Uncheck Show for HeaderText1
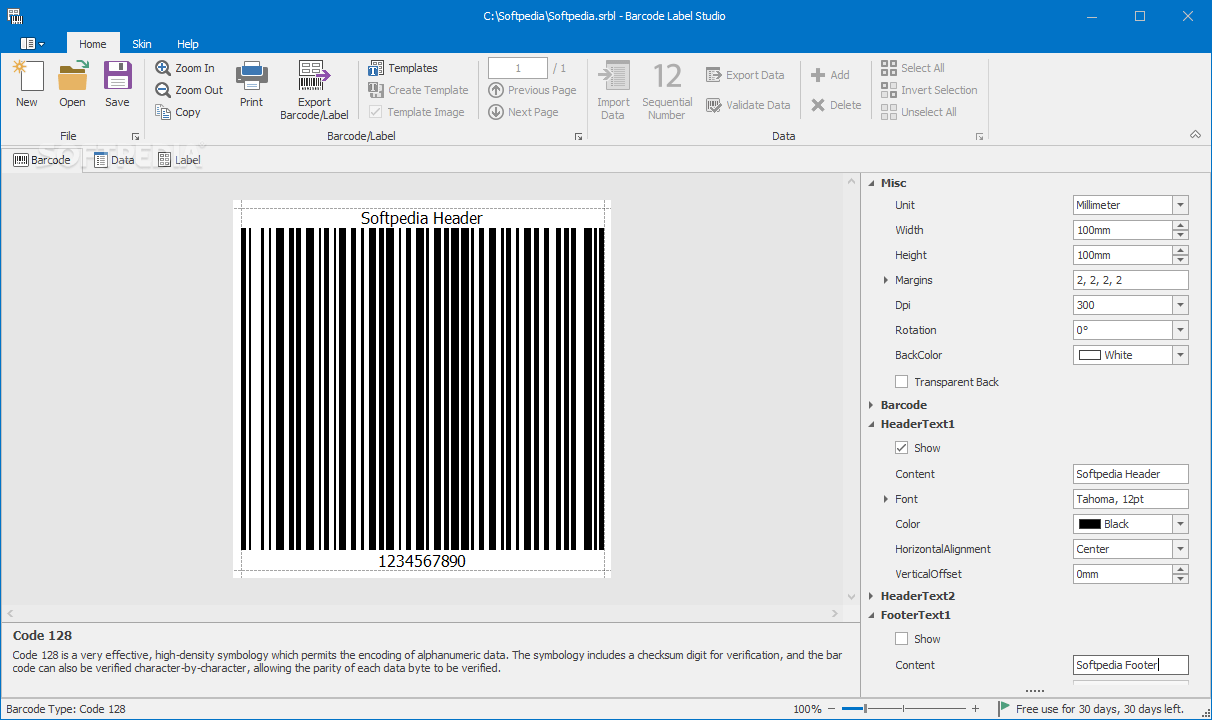 pos(901,447)
